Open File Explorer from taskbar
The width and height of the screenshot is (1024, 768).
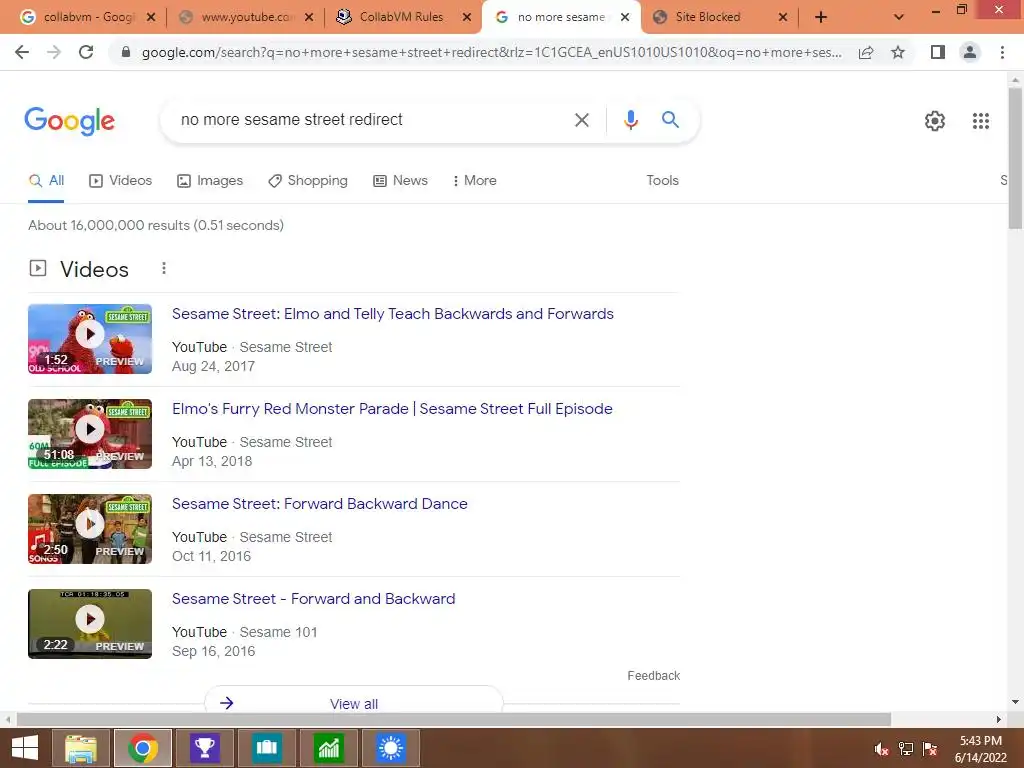point(80,748)
